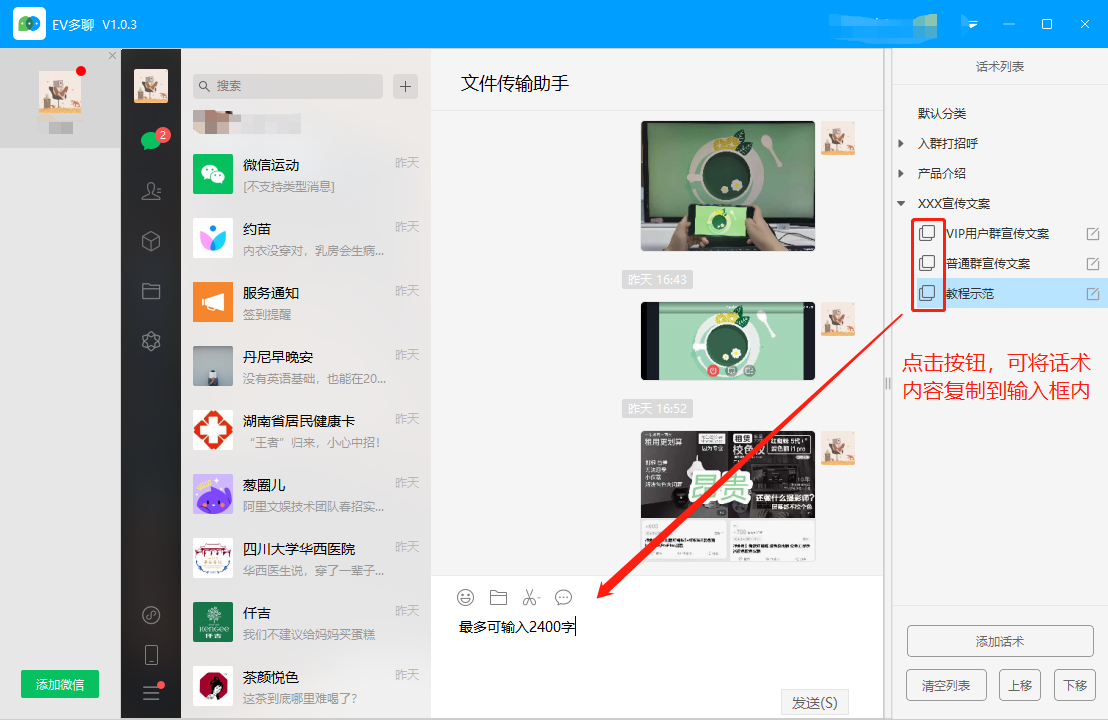Click the 清空列表 button
The width and height of the screenshot is (1108, 720).
click(x=946, y=685)
